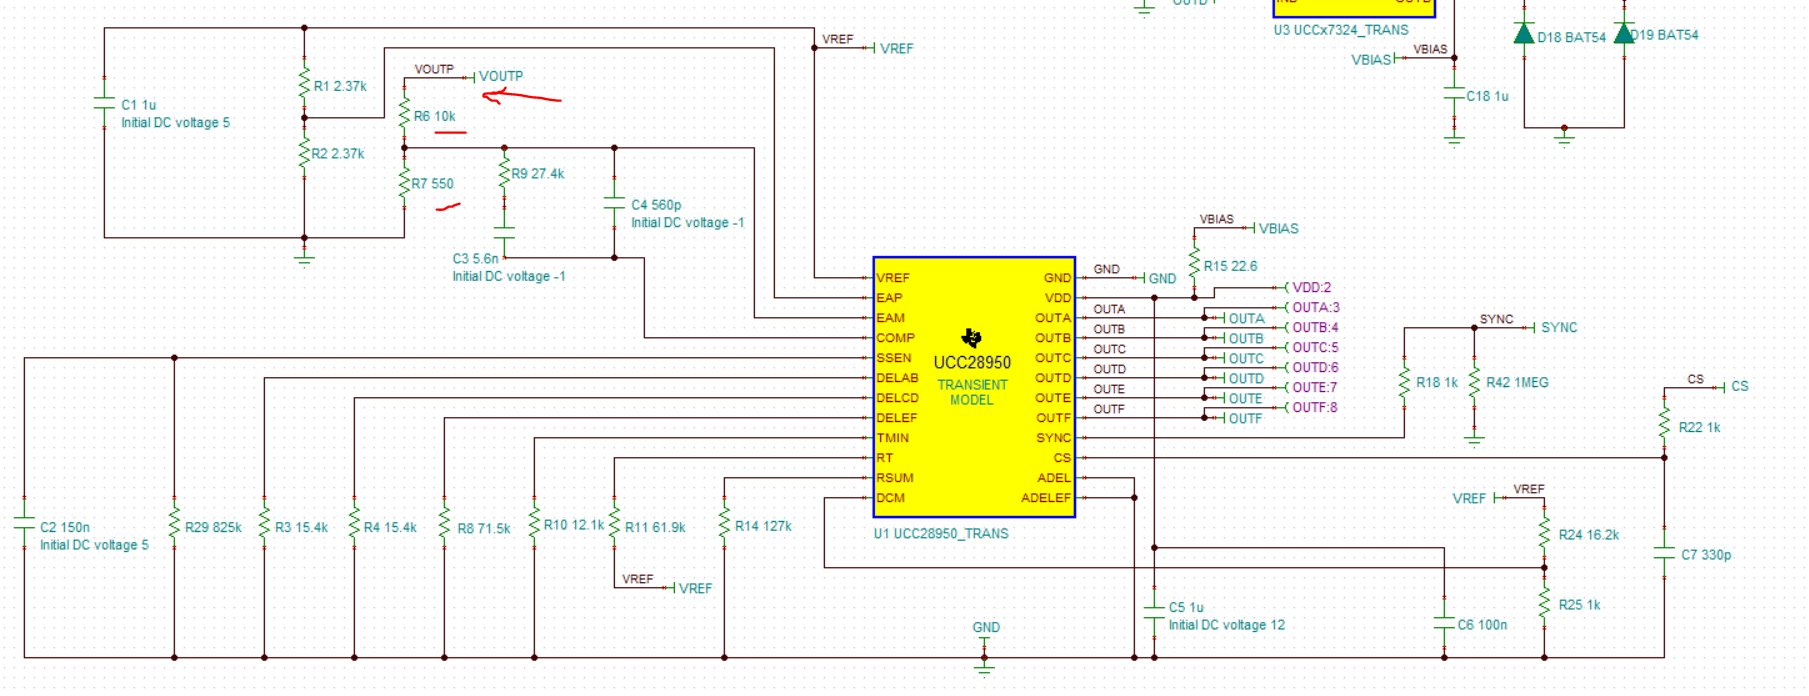Click the DCM pin label on U1
The image size is (1809, 696).
(x=891, y=497)
